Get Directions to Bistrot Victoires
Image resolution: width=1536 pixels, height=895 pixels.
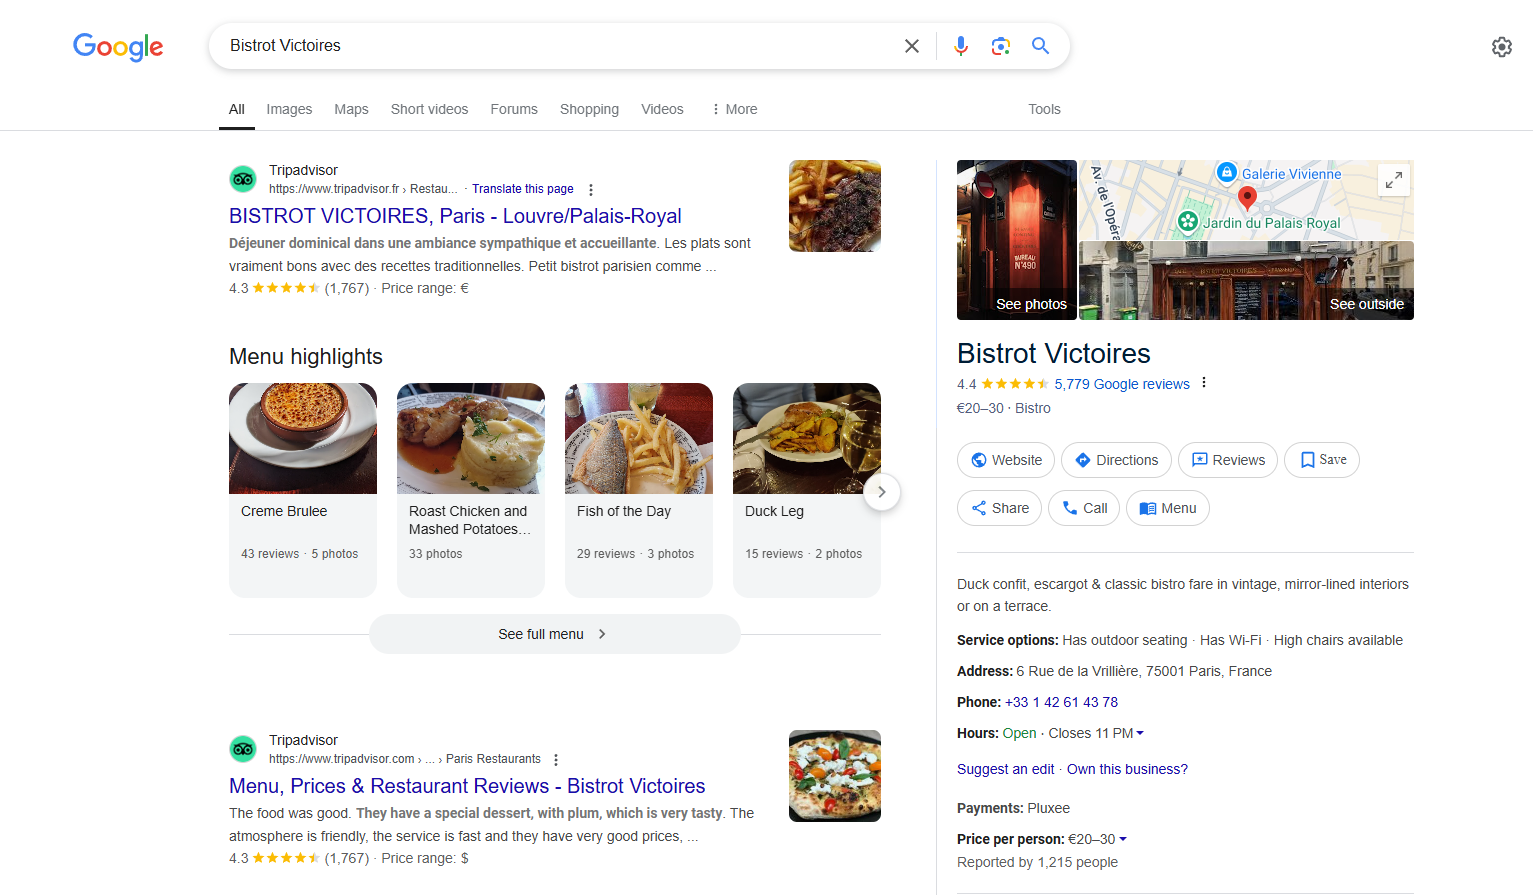[1115, 460]
